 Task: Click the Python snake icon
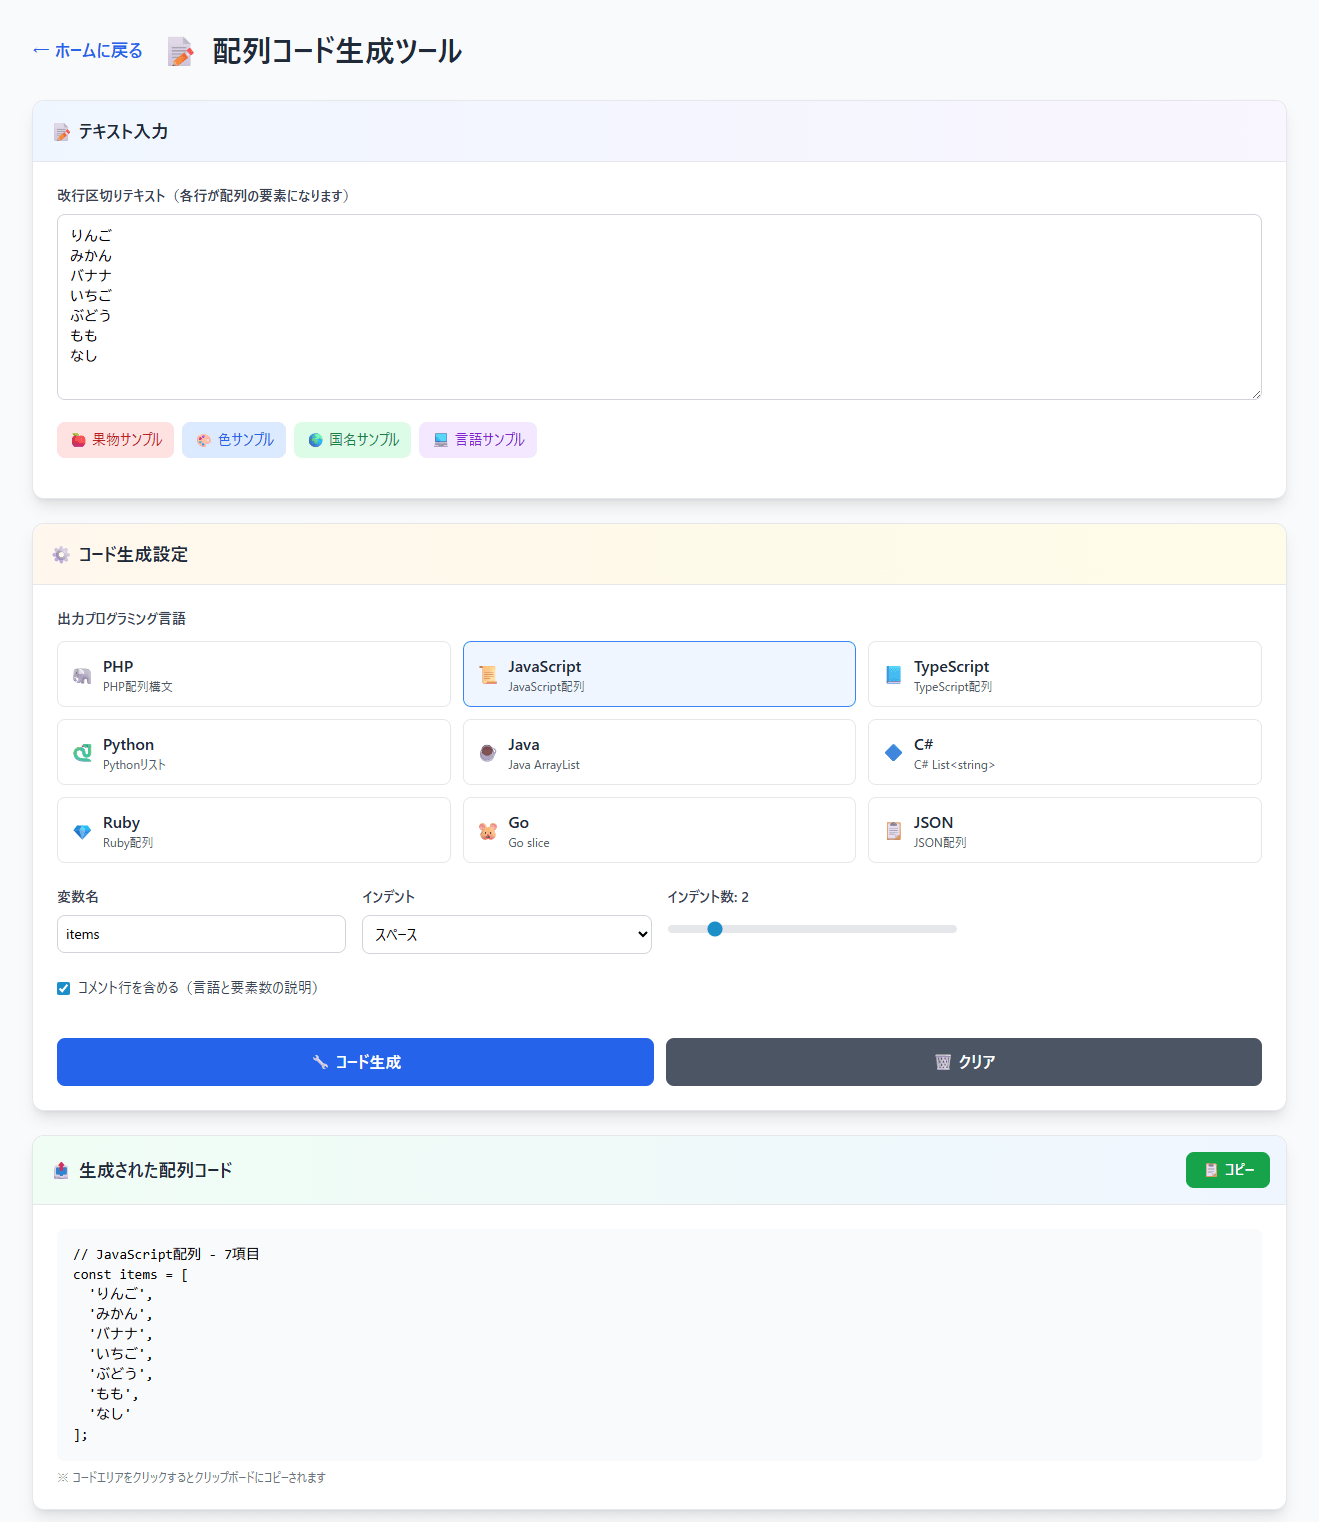(82, 753)
